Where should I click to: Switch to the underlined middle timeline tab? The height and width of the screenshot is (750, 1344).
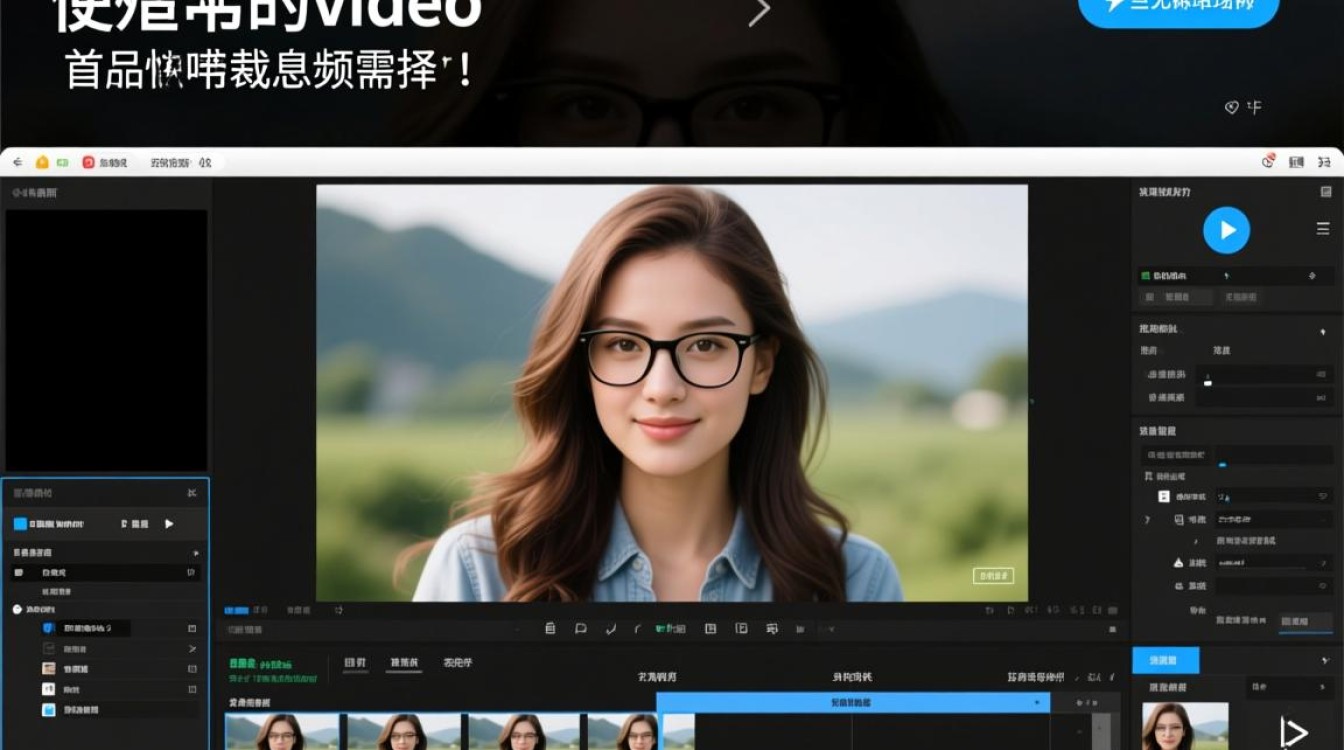pos(404,663)
